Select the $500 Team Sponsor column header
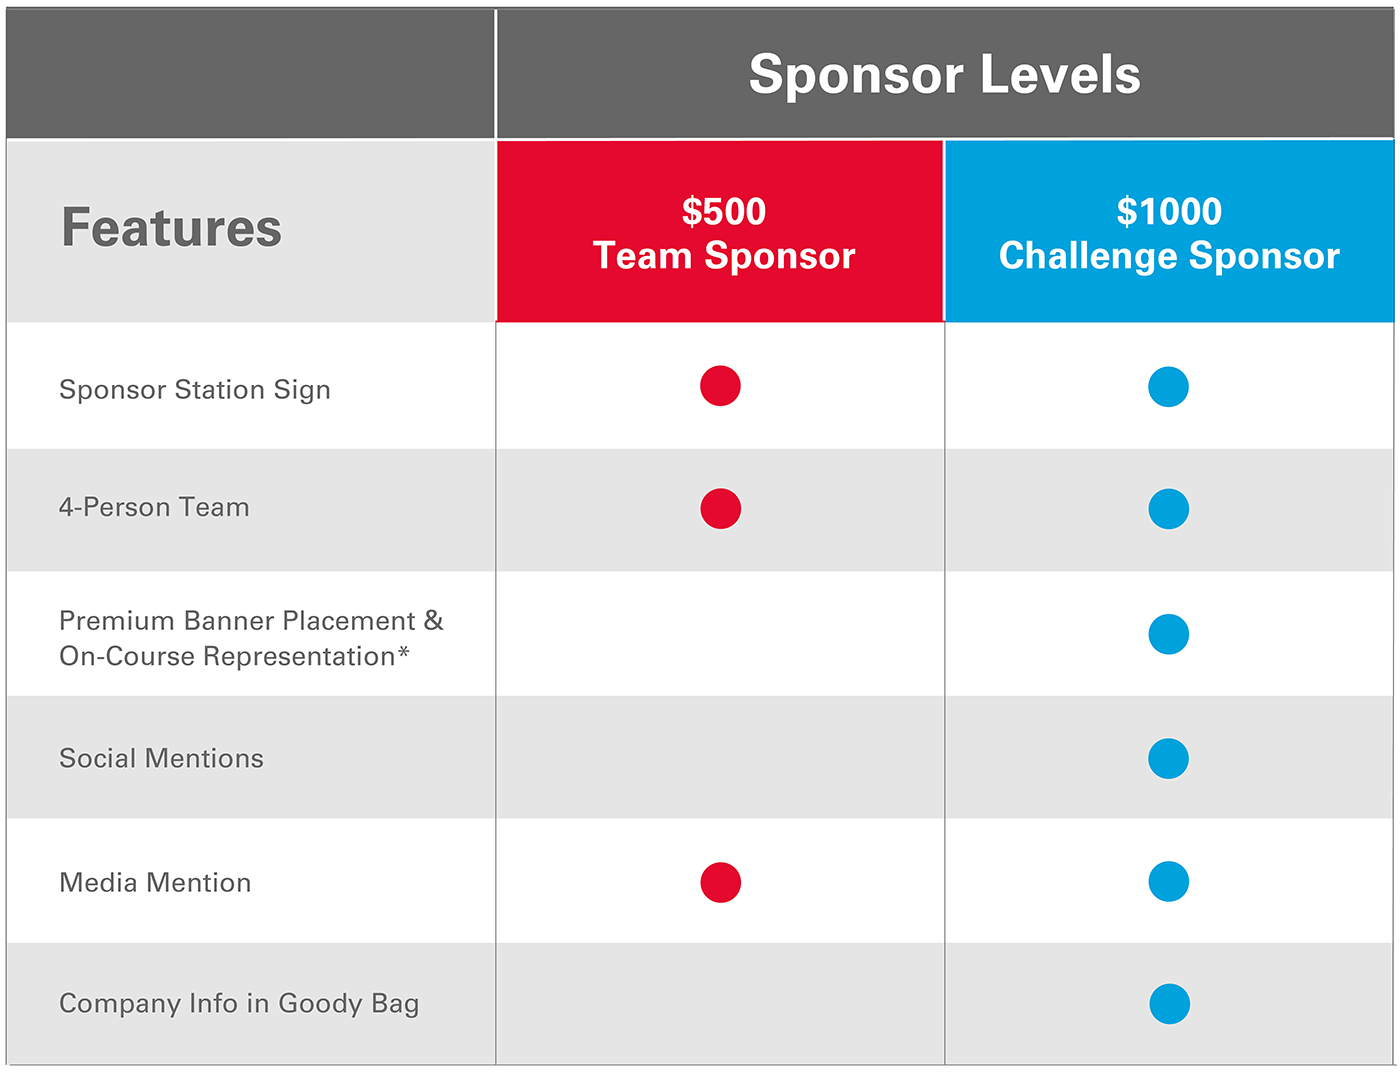The width and height of the screenshot is (1400, 1076). (x=720, y=231)
